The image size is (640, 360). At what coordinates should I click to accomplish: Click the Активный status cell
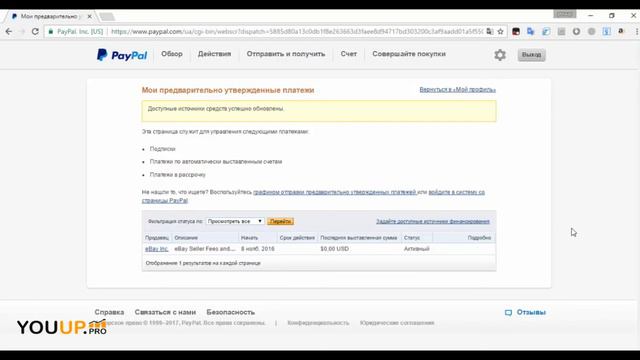click(417, 249)
